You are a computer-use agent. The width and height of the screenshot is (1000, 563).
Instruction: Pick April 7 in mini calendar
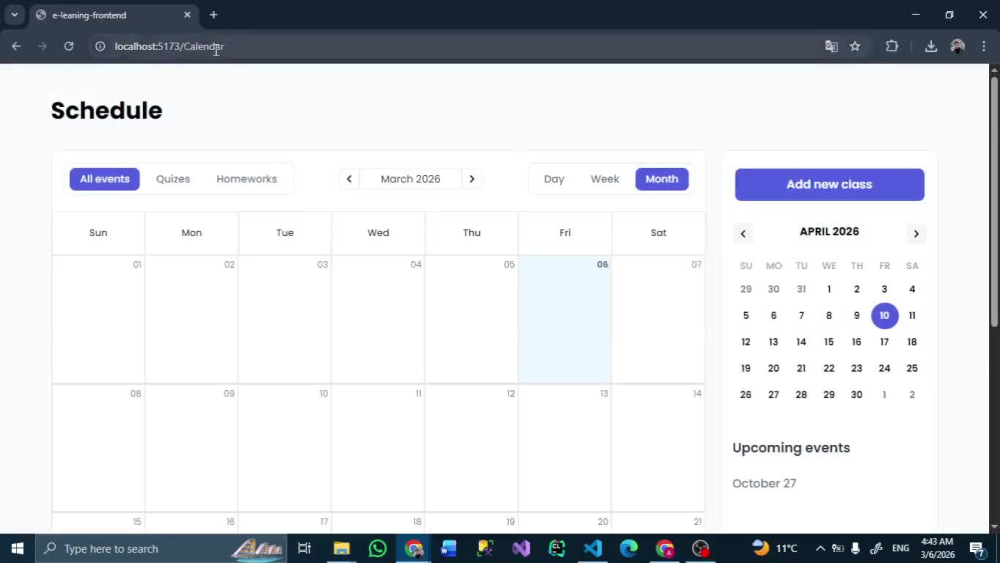801,316
